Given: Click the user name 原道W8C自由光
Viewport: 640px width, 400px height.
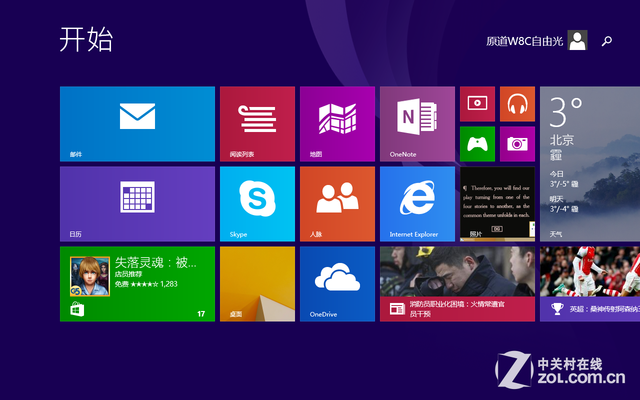Looking at the screenshot, I should point(524,41).
